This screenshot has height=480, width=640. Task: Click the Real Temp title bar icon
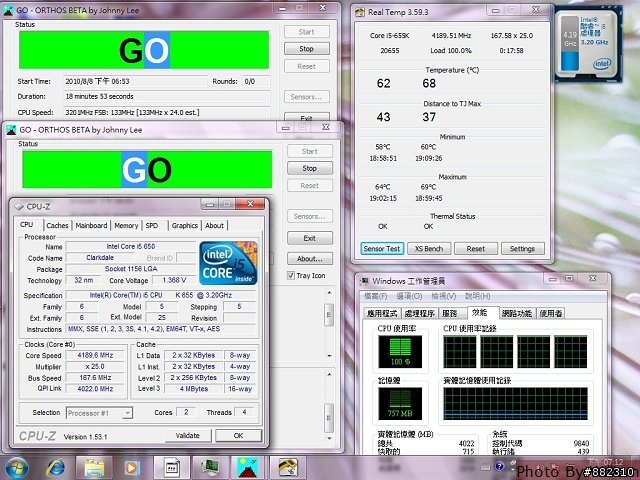360,12
